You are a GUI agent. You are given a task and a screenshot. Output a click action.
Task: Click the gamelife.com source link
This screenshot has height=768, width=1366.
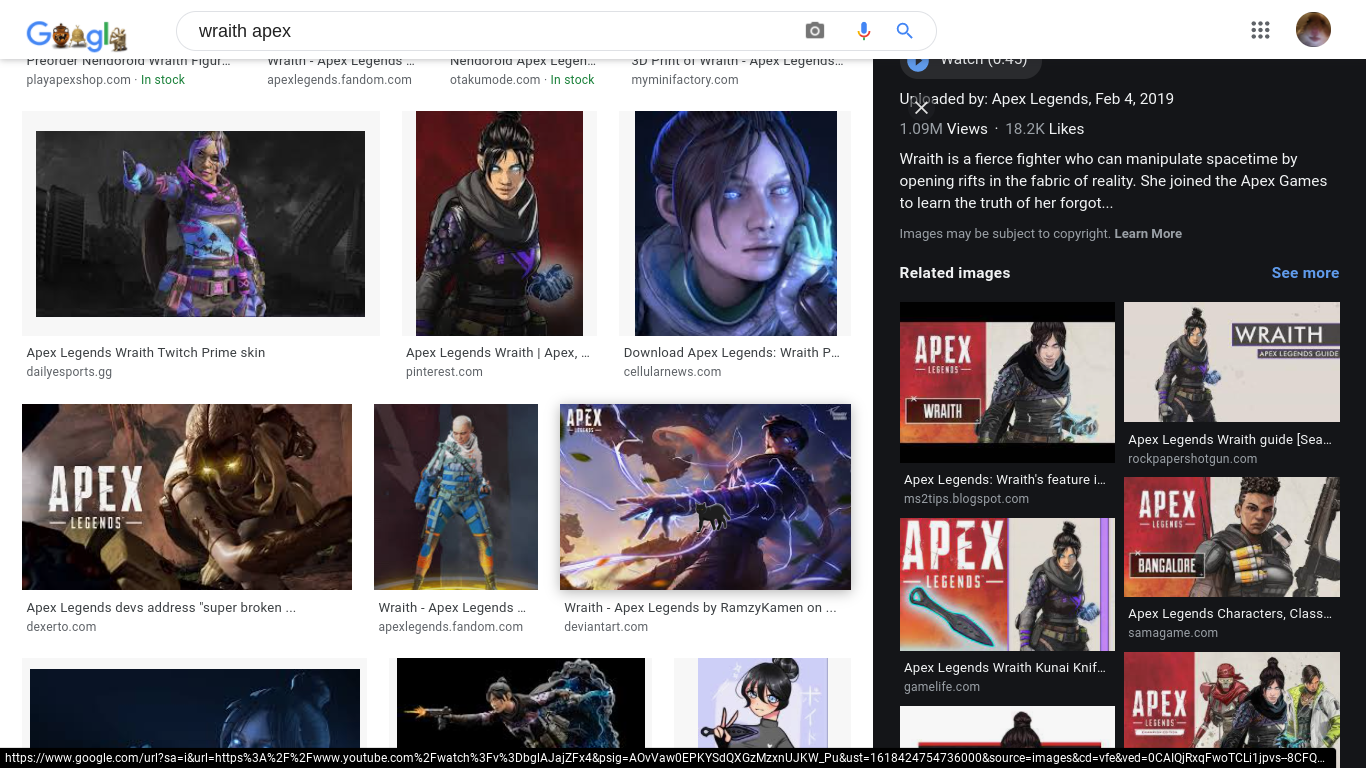942,687
